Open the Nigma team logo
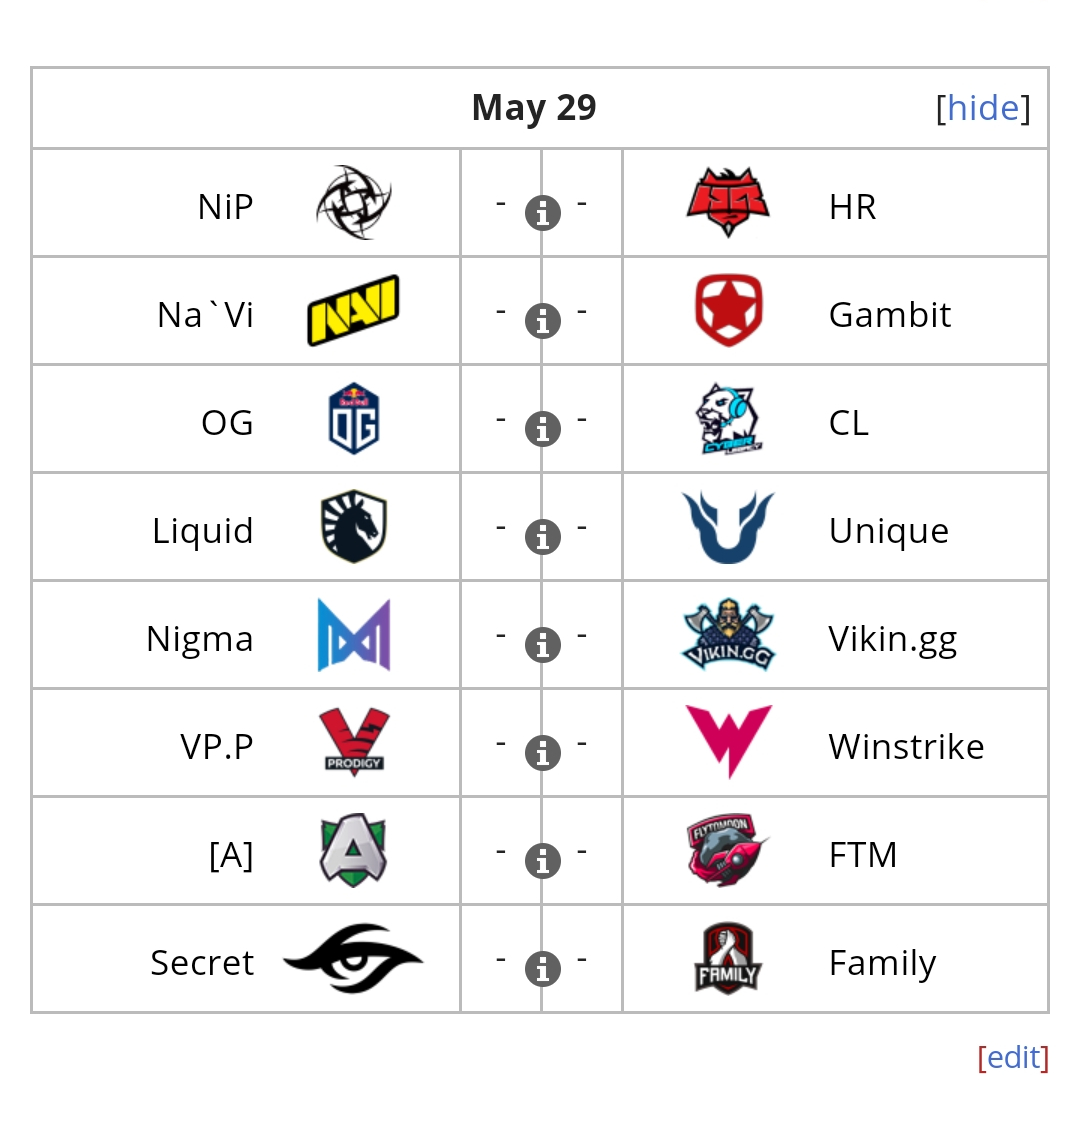Viewport: 1080px width, 1134px height. (x=354, y=635)
